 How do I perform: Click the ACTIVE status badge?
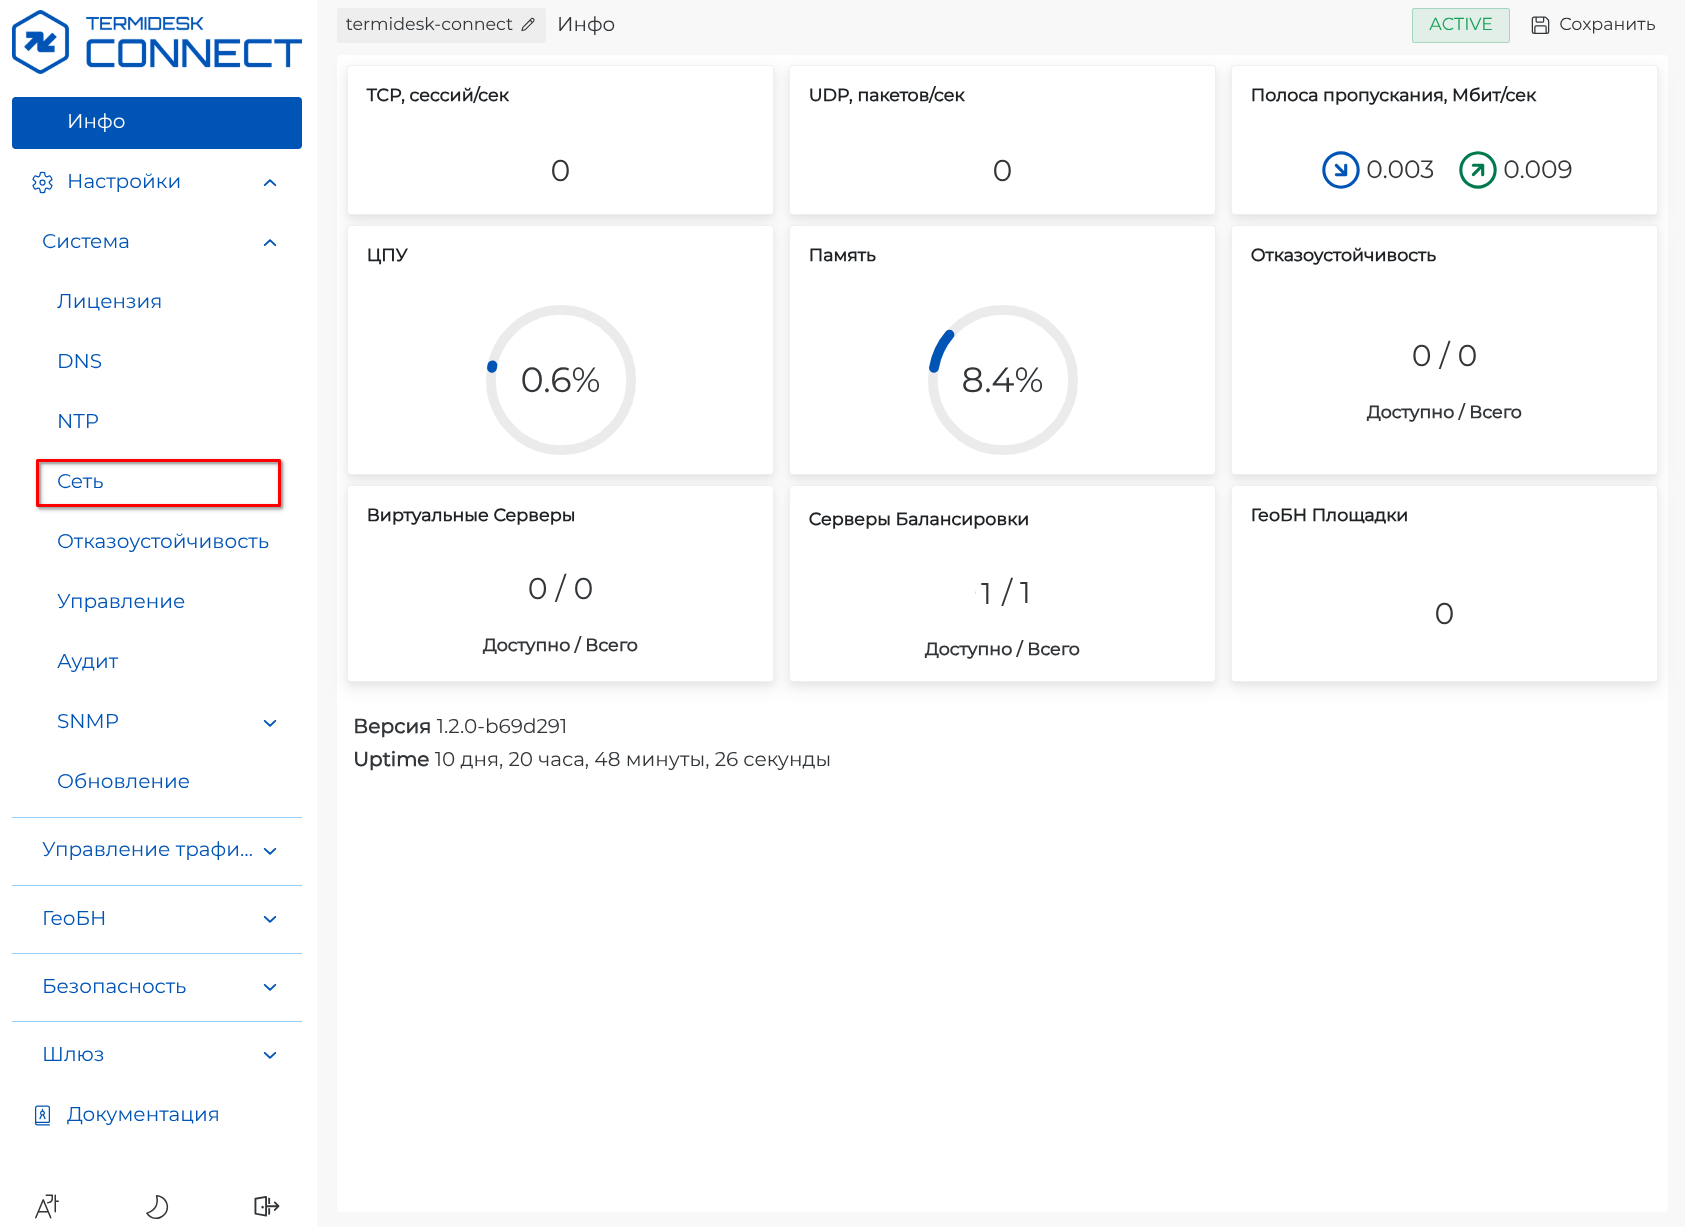click(1460, 25)
